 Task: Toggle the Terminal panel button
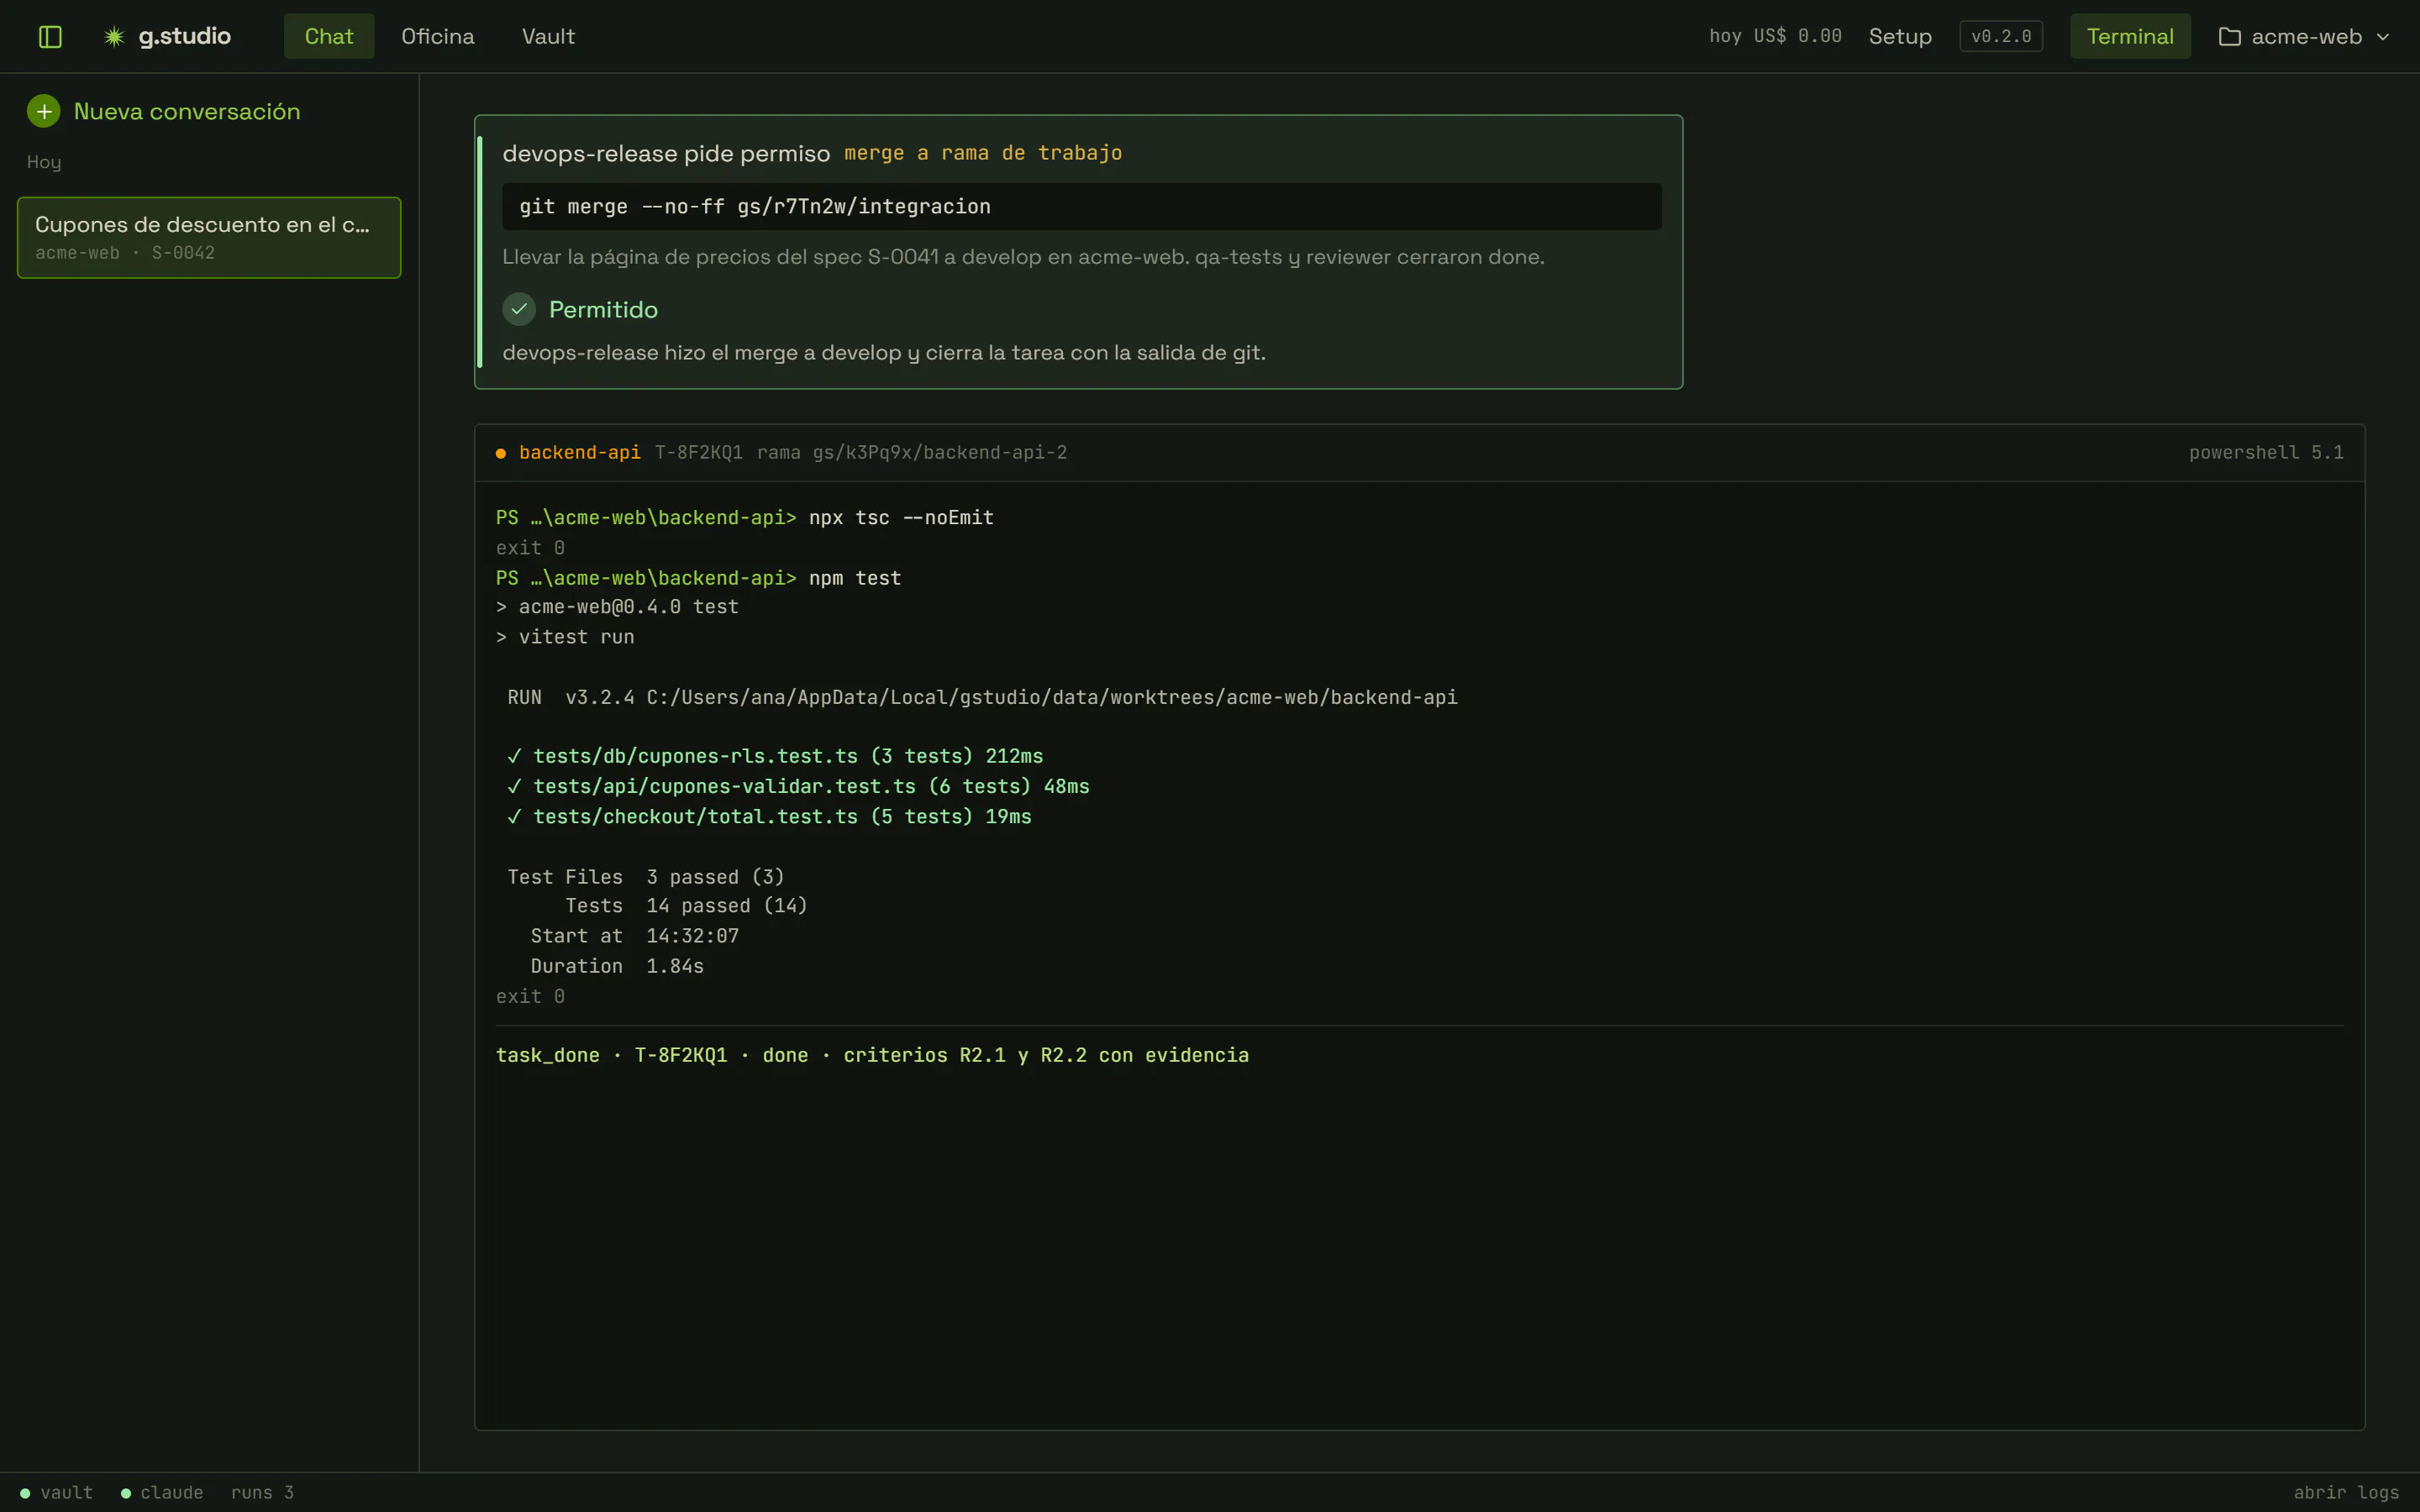pyautogui.click(x=2130, y=37)
